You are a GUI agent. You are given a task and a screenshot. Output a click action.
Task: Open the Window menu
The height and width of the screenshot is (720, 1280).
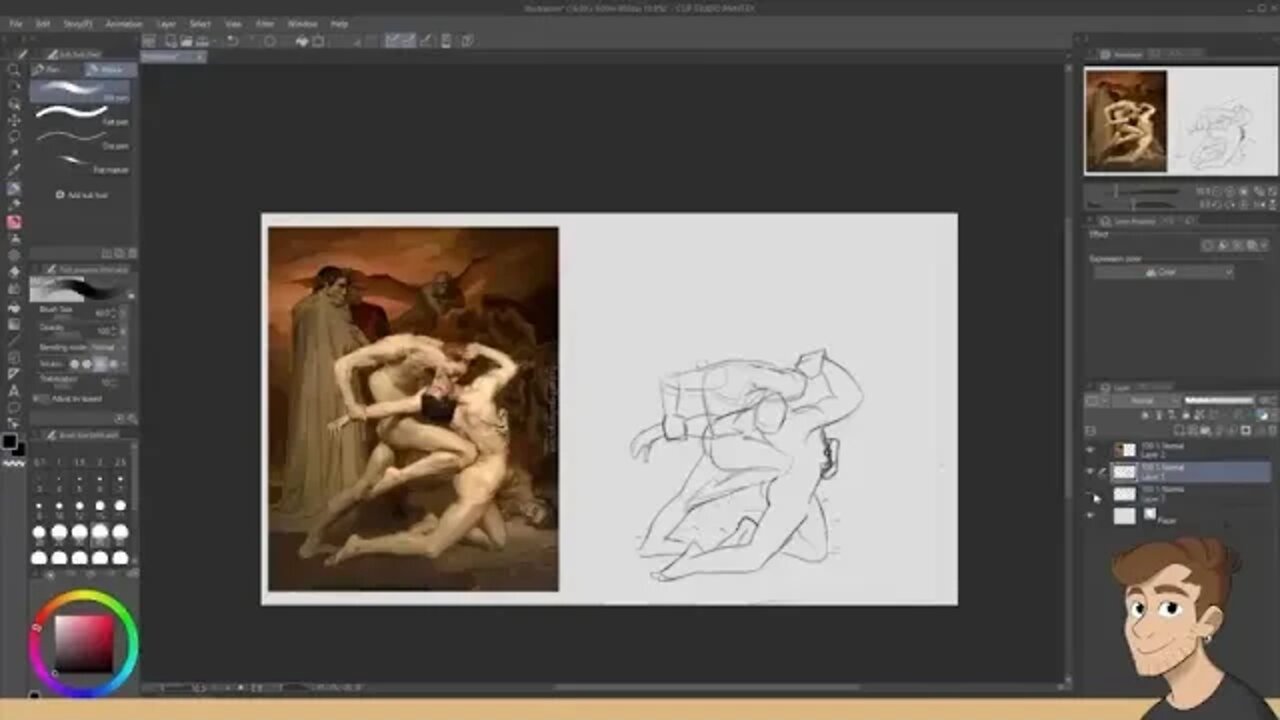302,23
